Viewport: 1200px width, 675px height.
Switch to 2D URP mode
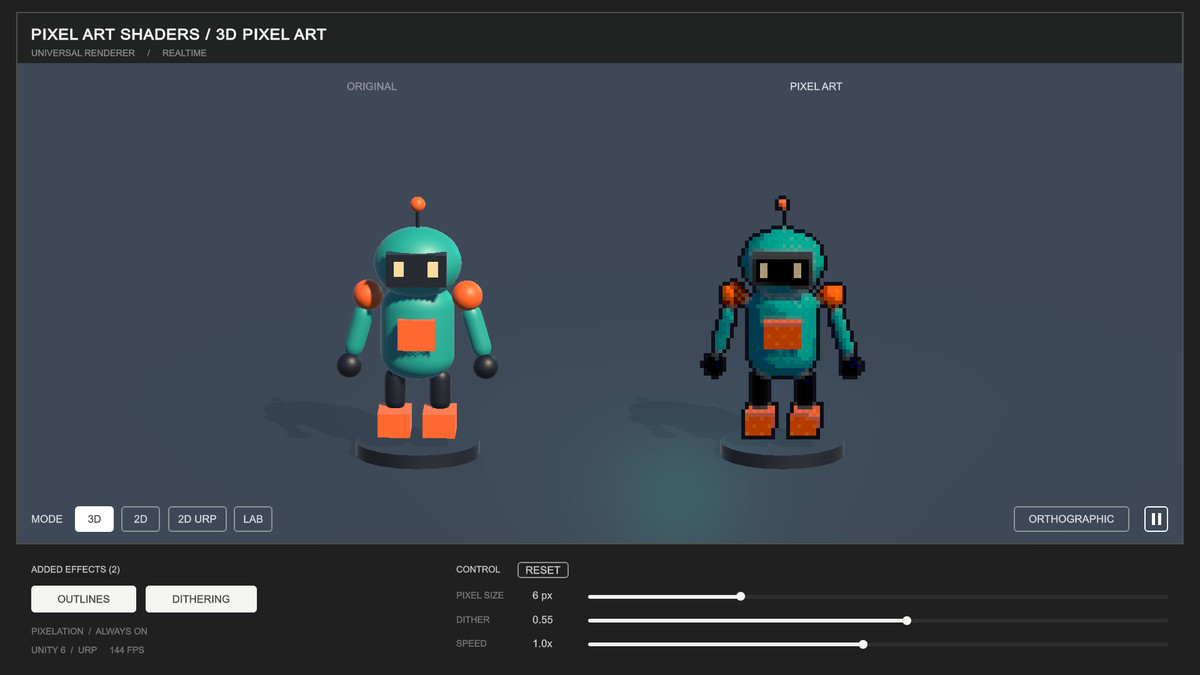197,519
